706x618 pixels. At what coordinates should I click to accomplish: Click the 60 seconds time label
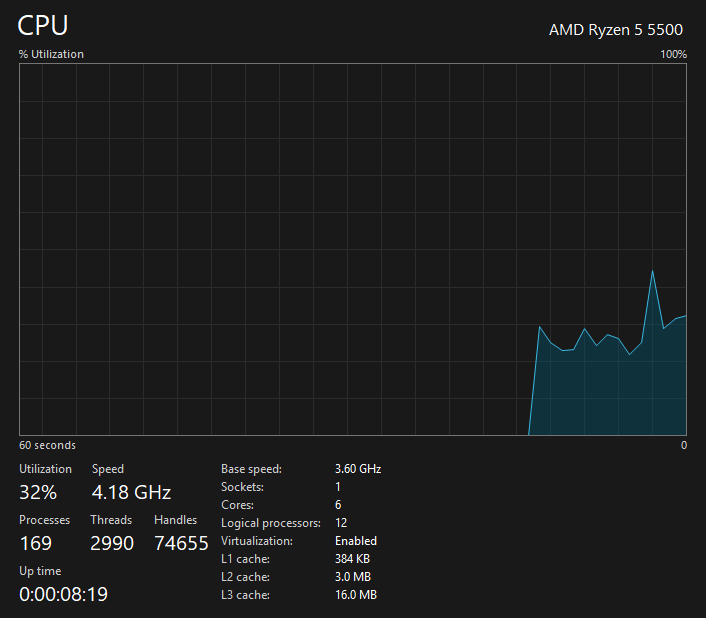(47, 445)
